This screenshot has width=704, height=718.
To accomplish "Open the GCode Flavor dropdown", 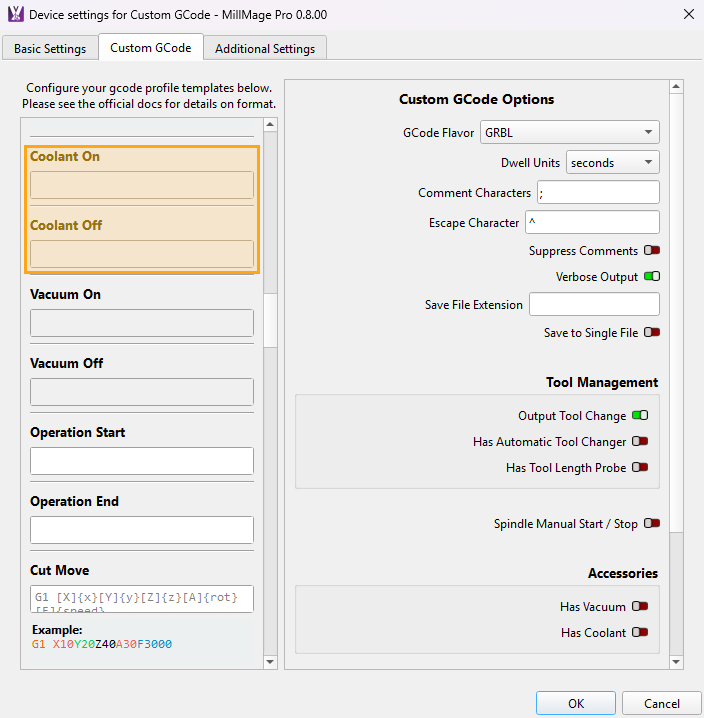I will click(x=569, y=132).
